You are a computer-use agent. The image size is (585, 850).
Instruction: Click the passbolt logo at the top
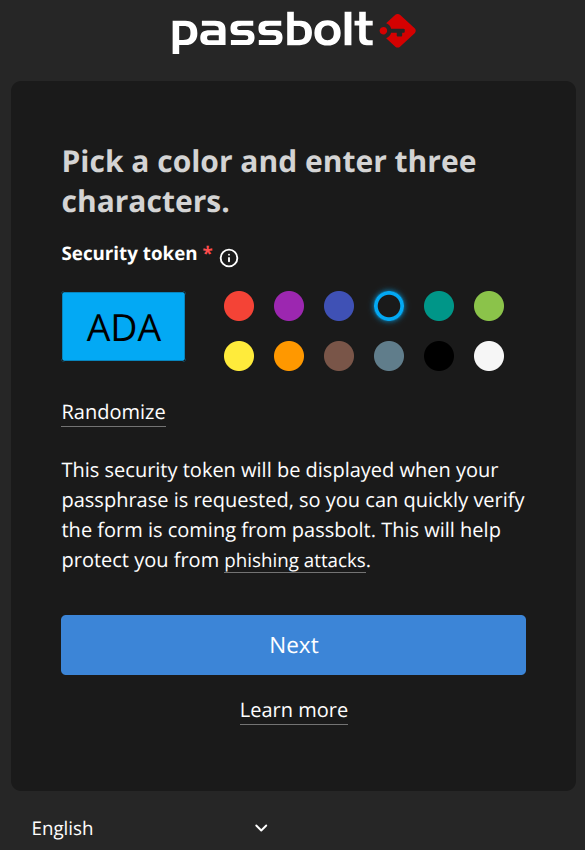[x=293, y=30]
